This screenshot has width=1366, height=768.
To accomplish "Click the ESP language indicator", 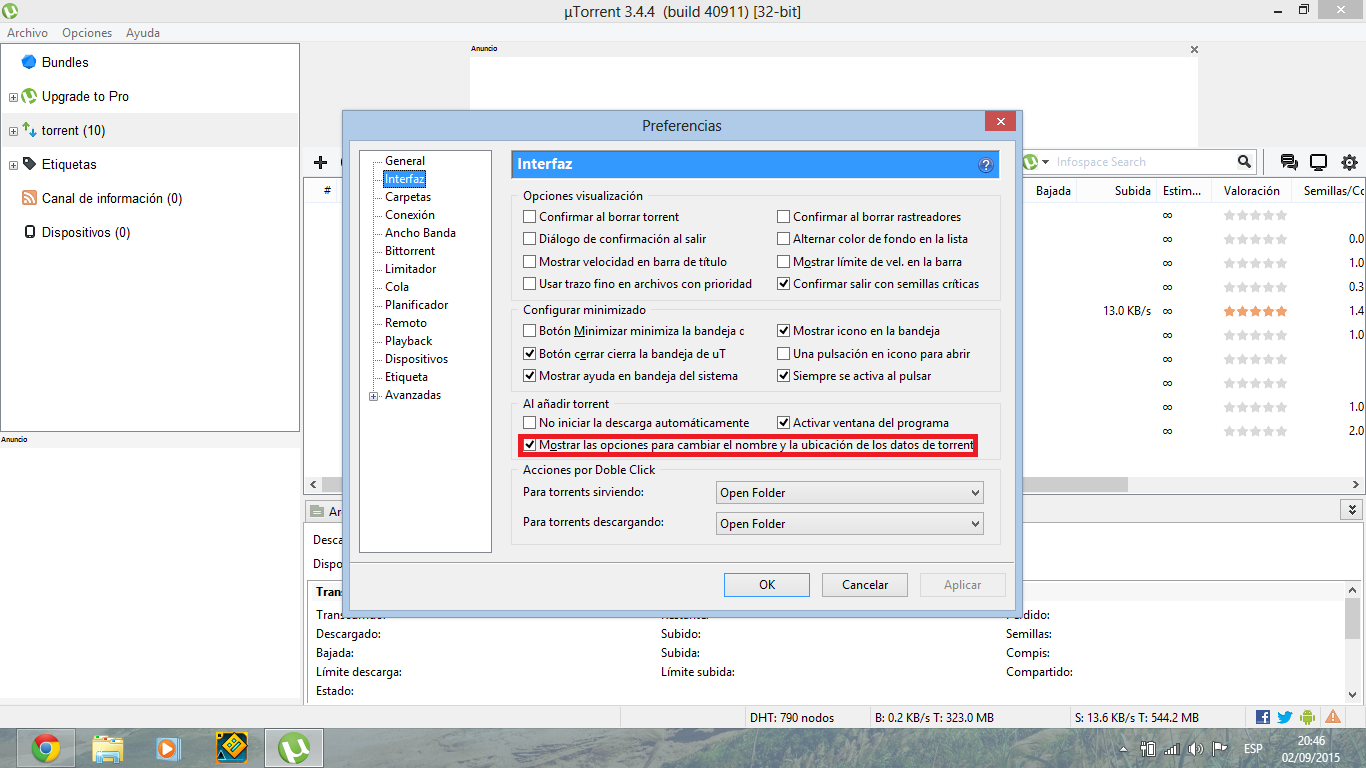I will coord(1252,749).
